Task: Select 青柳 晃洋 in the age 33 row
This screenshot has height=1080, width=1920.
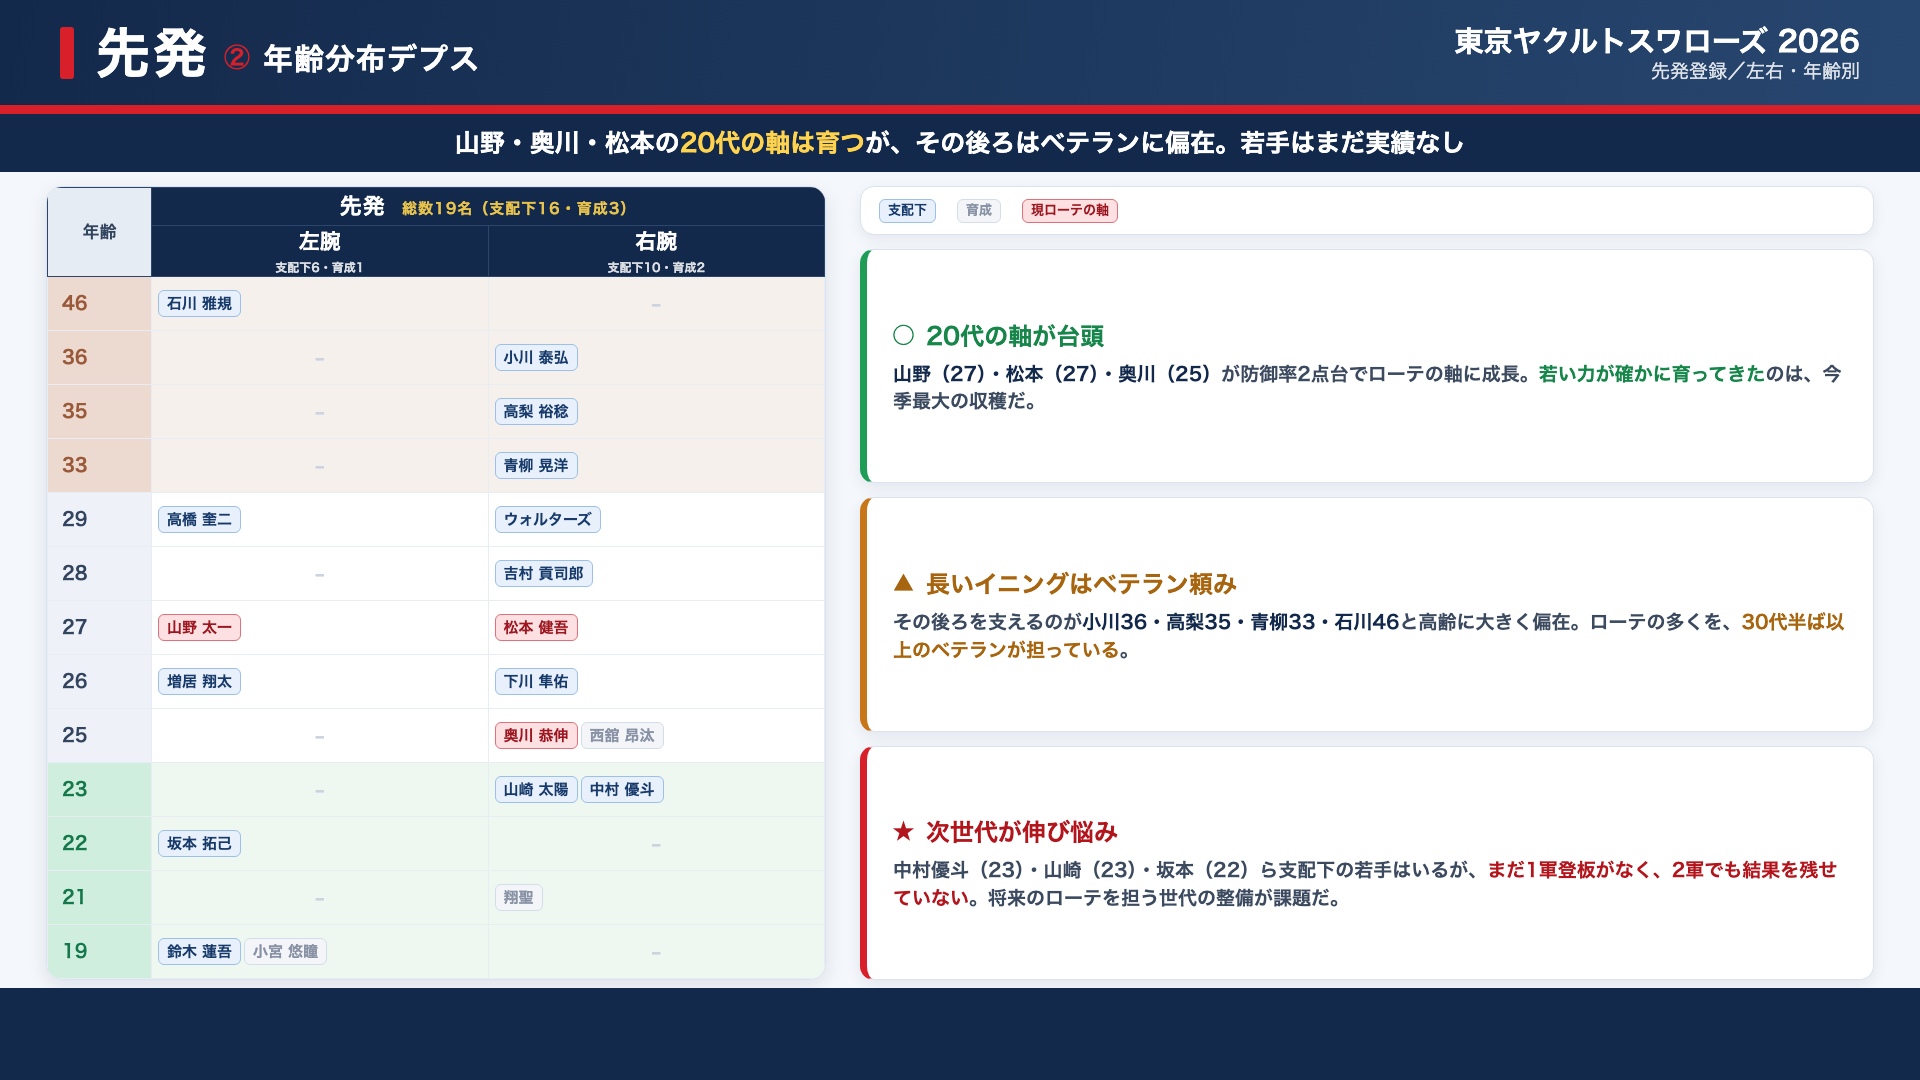Action: click(x=536, y=466)
